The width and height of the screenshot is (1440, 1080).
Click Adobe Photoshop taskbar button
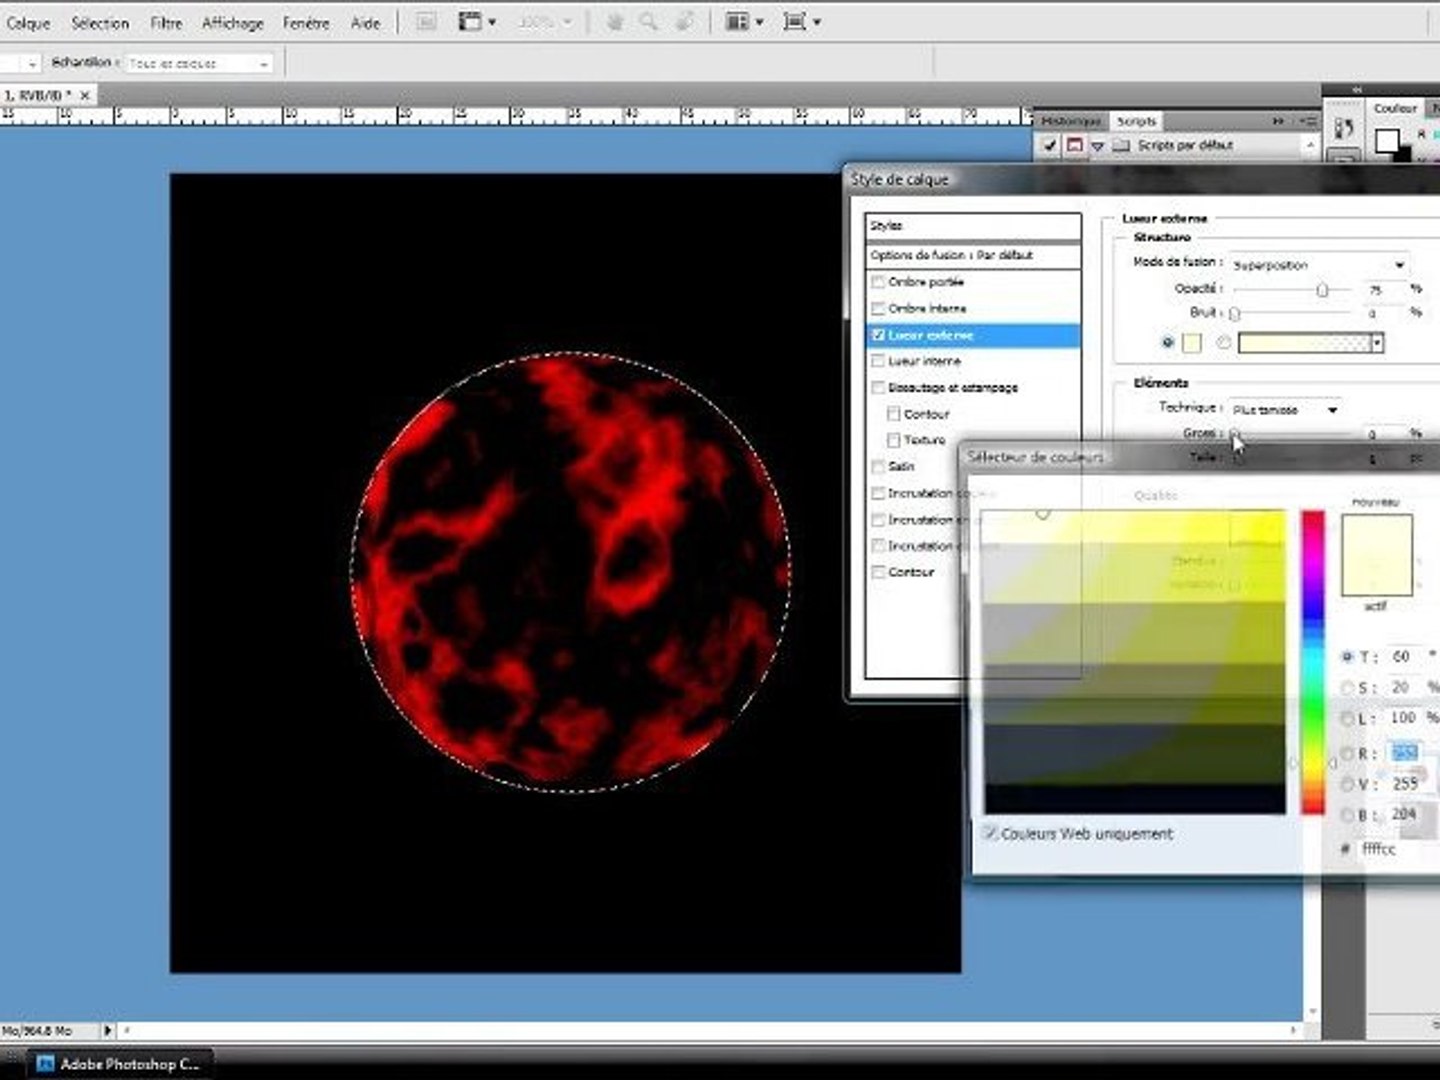click(119, 1064)
